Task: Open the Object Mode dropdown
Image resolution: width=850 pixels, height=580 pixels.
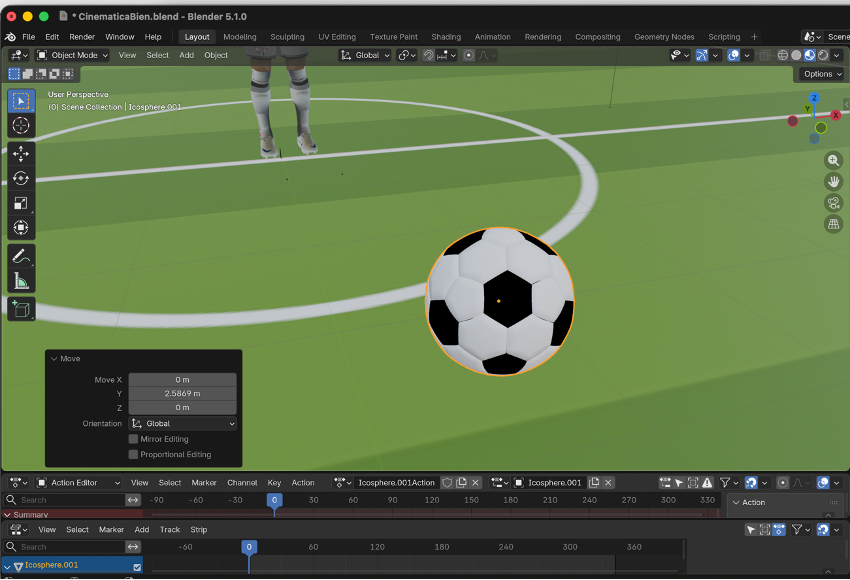Action: point(73,55)
